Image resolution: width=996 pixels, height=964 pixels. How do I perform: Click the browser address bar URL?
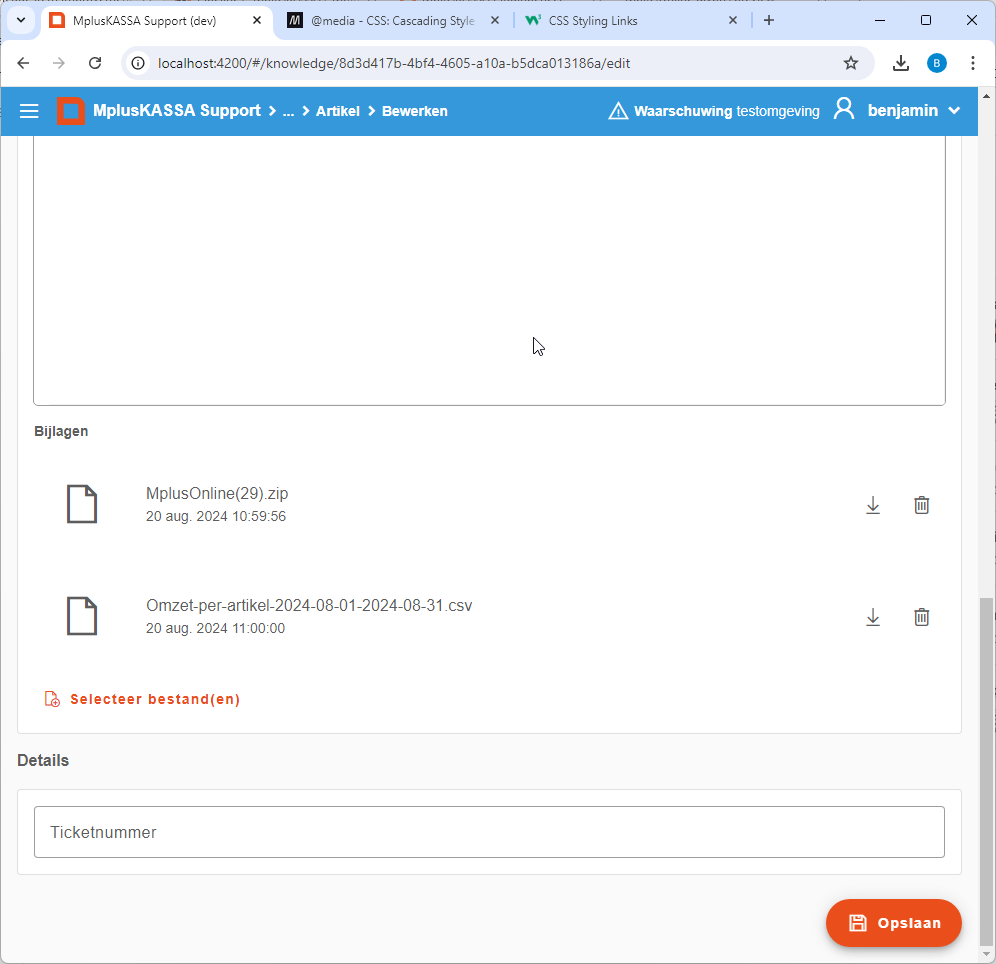point(394,64)
